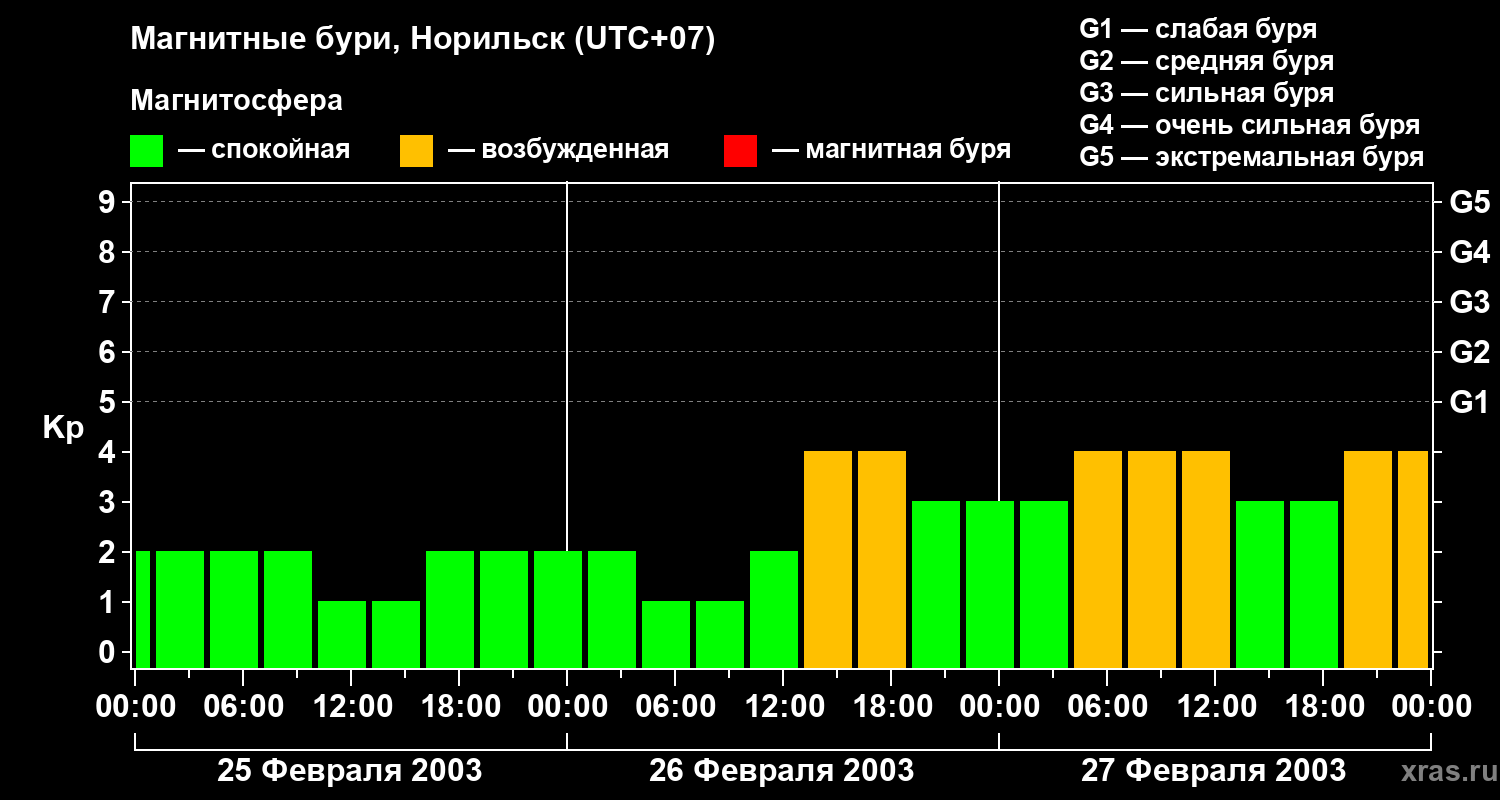The width and height of the screenshot is (1500, 800).
Task: Click the 'Магнитосфера' legend heading
Action: 236,101
